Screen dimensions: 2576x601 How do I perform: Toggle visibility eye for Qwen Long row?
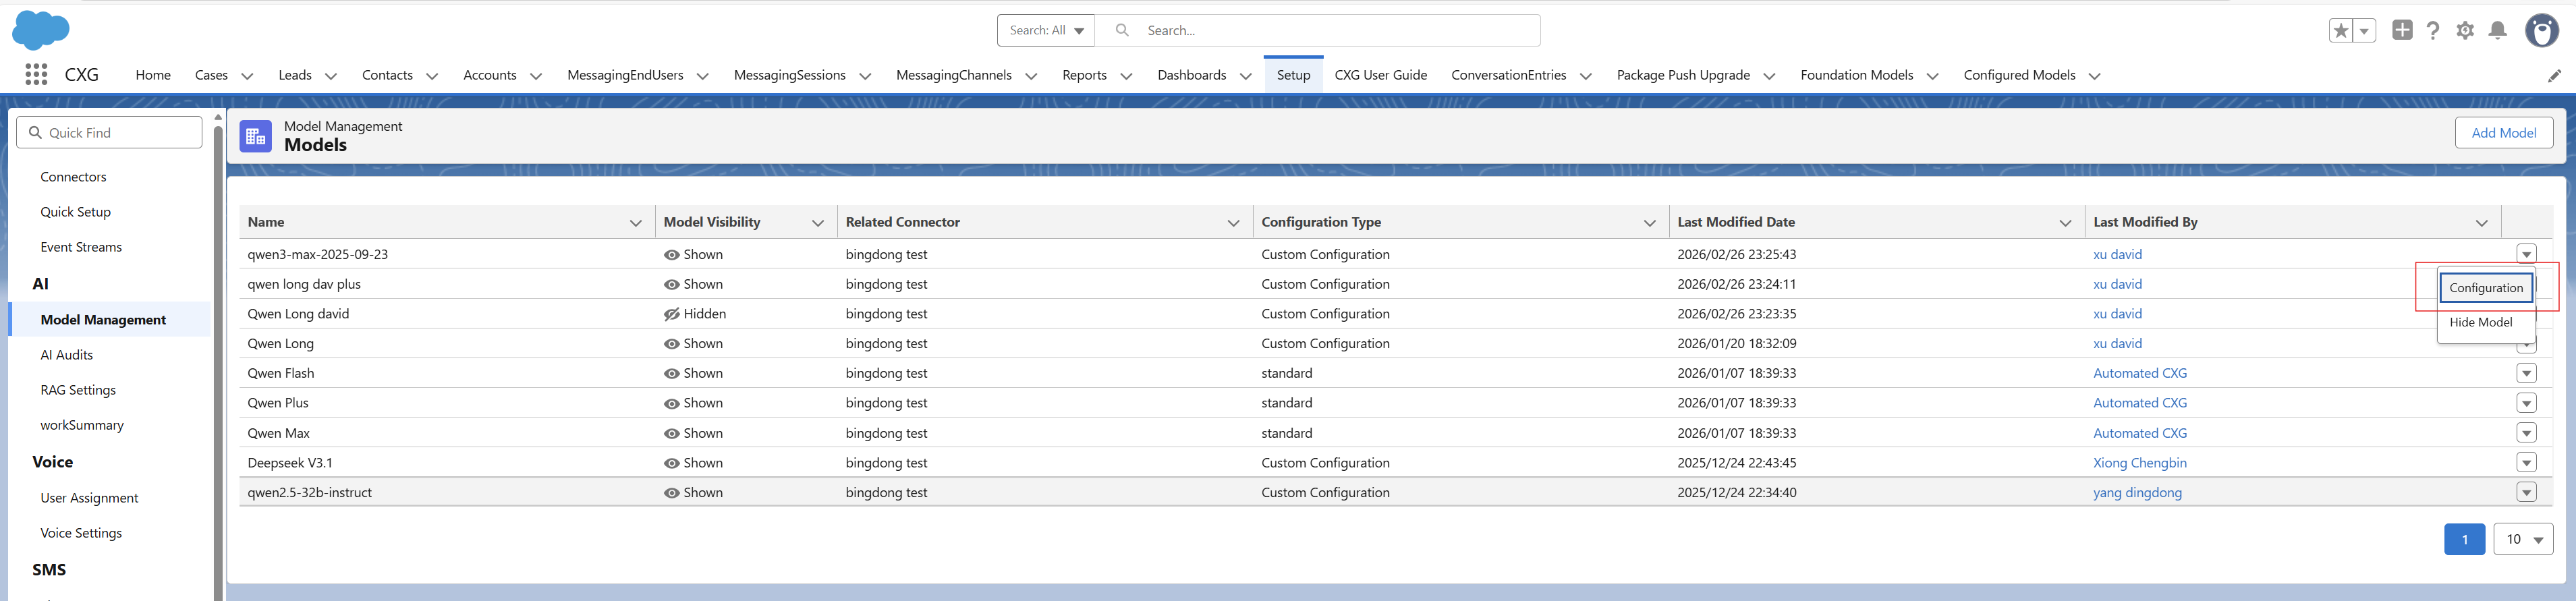pyautogui.click(x=672, y=344)
